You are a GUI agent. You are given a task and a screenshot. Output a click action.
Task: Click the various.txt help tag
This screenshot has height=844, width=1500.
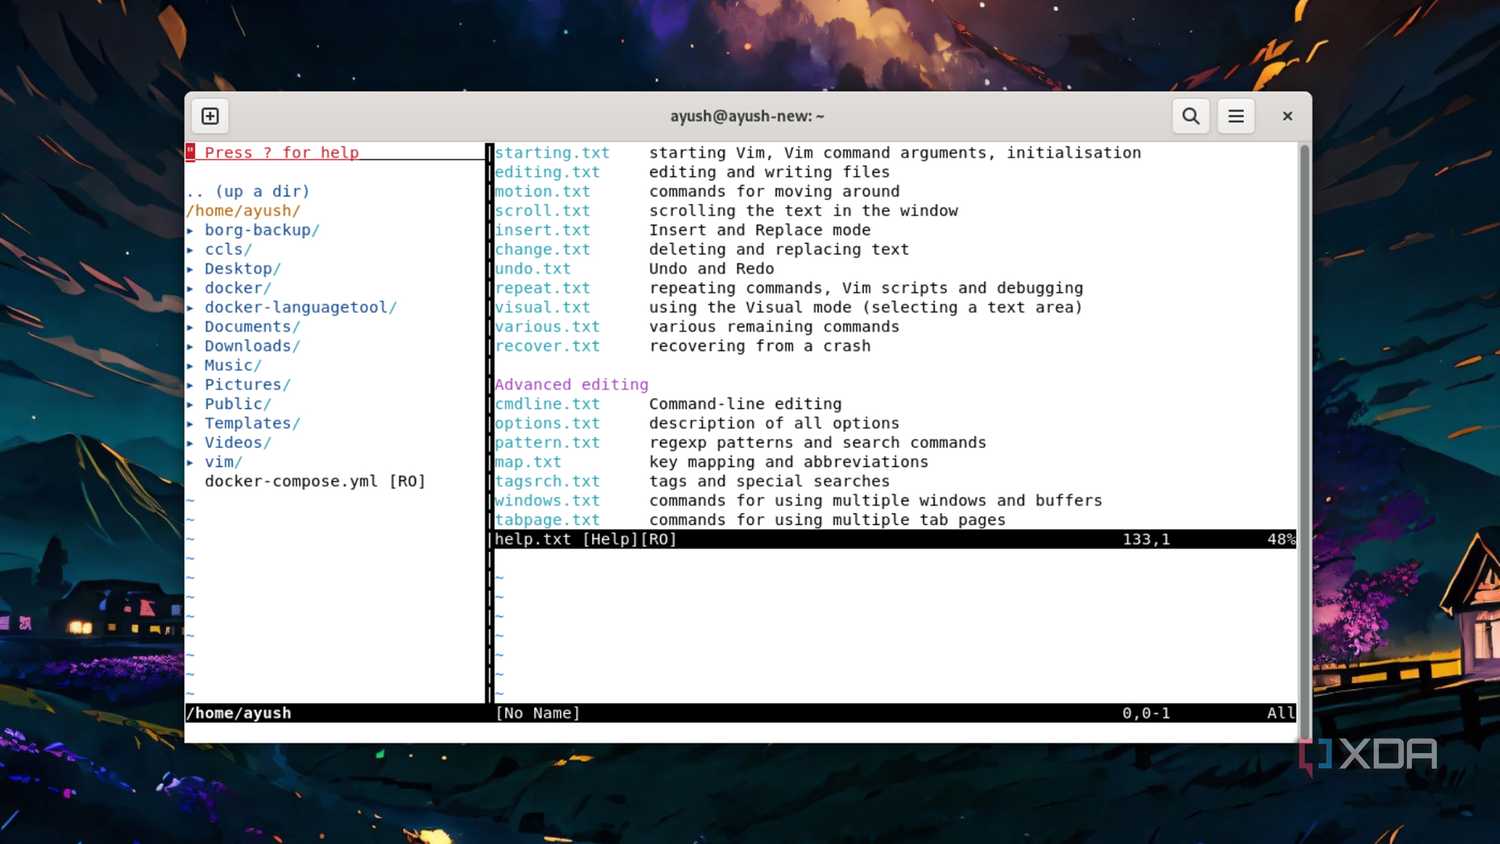(547, 327)
